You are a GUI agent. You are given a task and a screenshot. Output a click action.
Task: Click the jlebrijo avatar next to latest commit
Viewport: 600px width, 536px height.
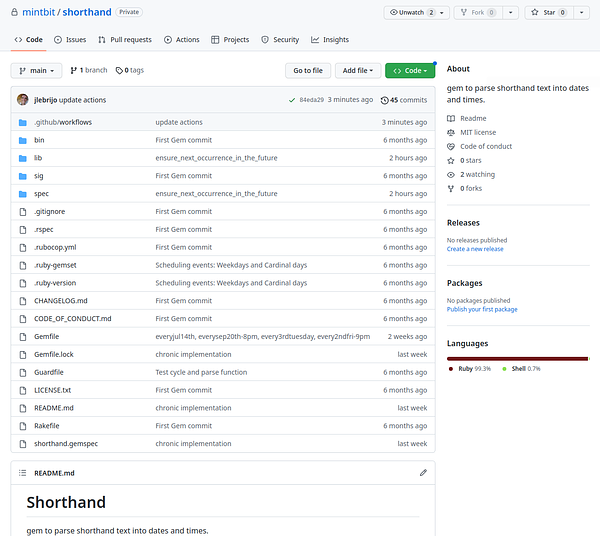tap(22, 100)
